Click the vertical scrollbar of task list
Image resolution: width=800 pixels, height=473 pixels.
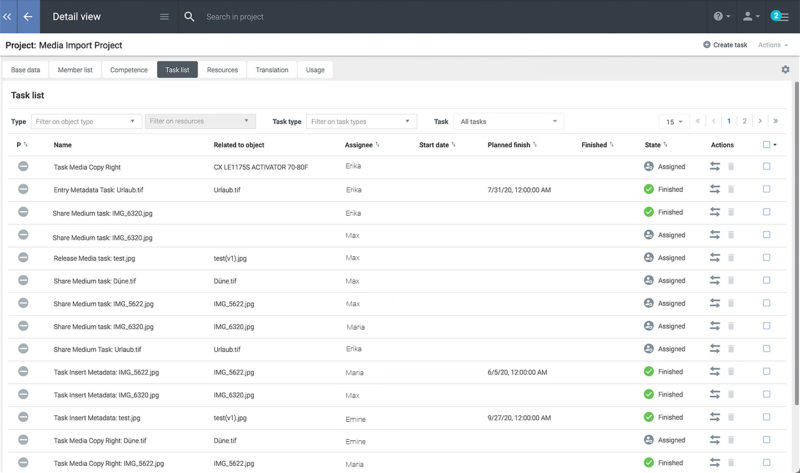[796, 245]
